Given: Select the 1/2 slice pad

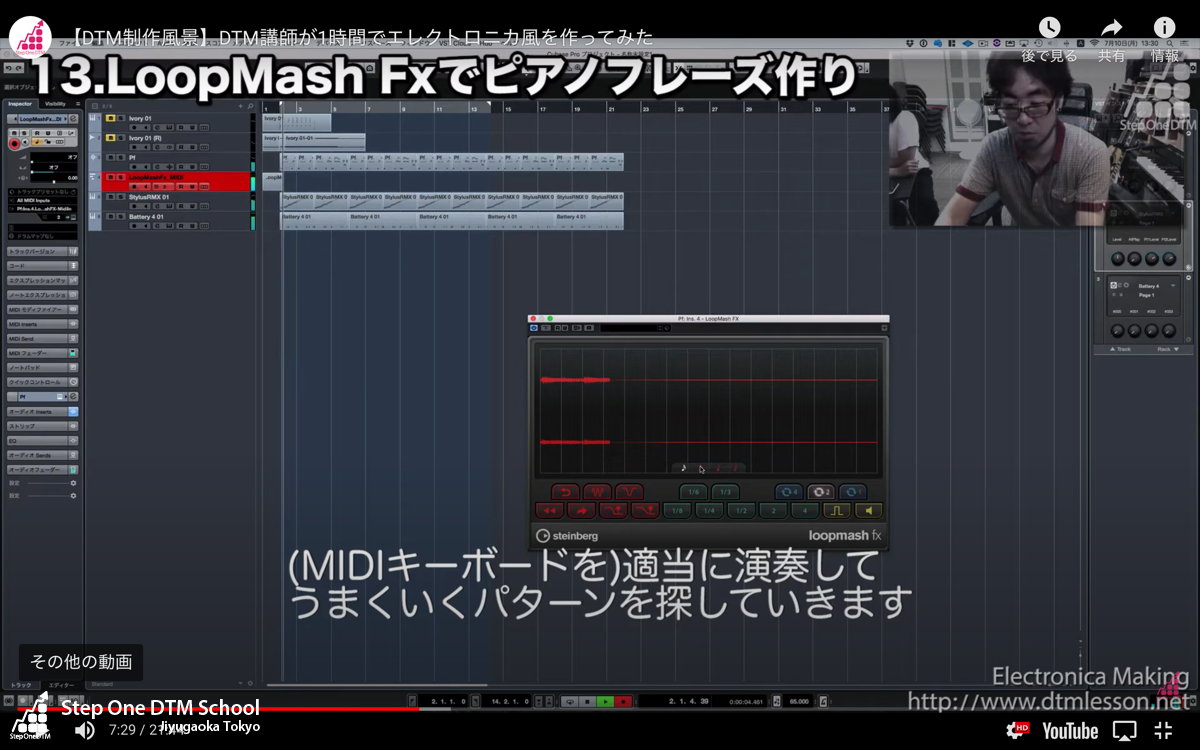Looking at the screenshot, I should [741, 511].
